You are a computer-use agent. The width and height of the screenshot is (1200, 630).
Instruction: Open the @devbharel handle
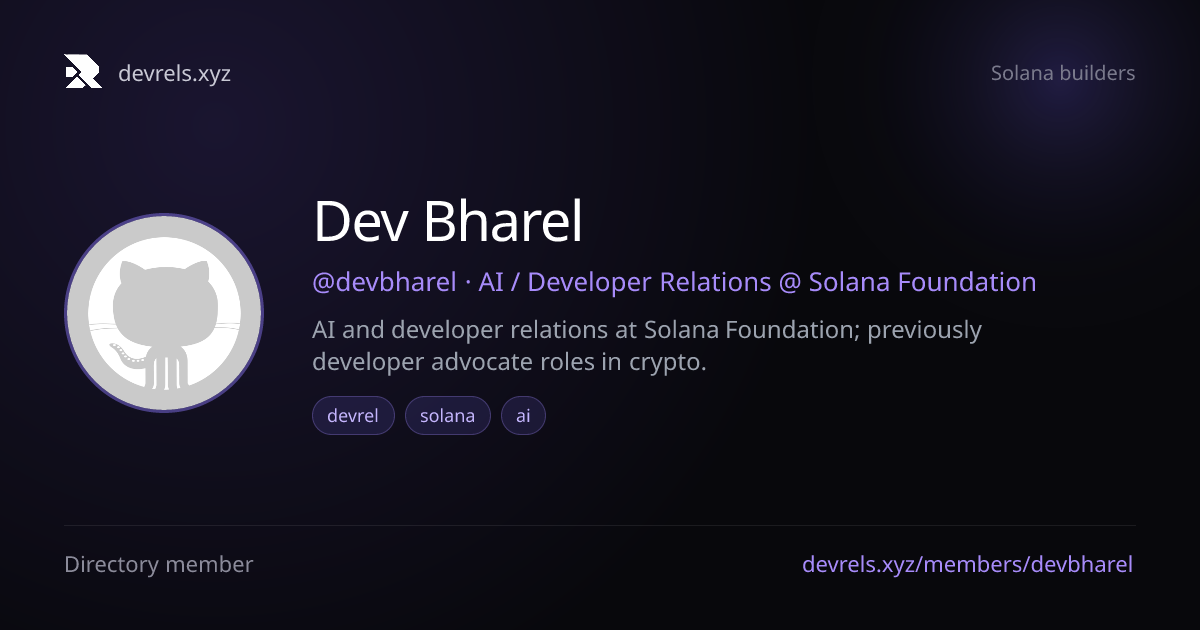coord(385,282)
